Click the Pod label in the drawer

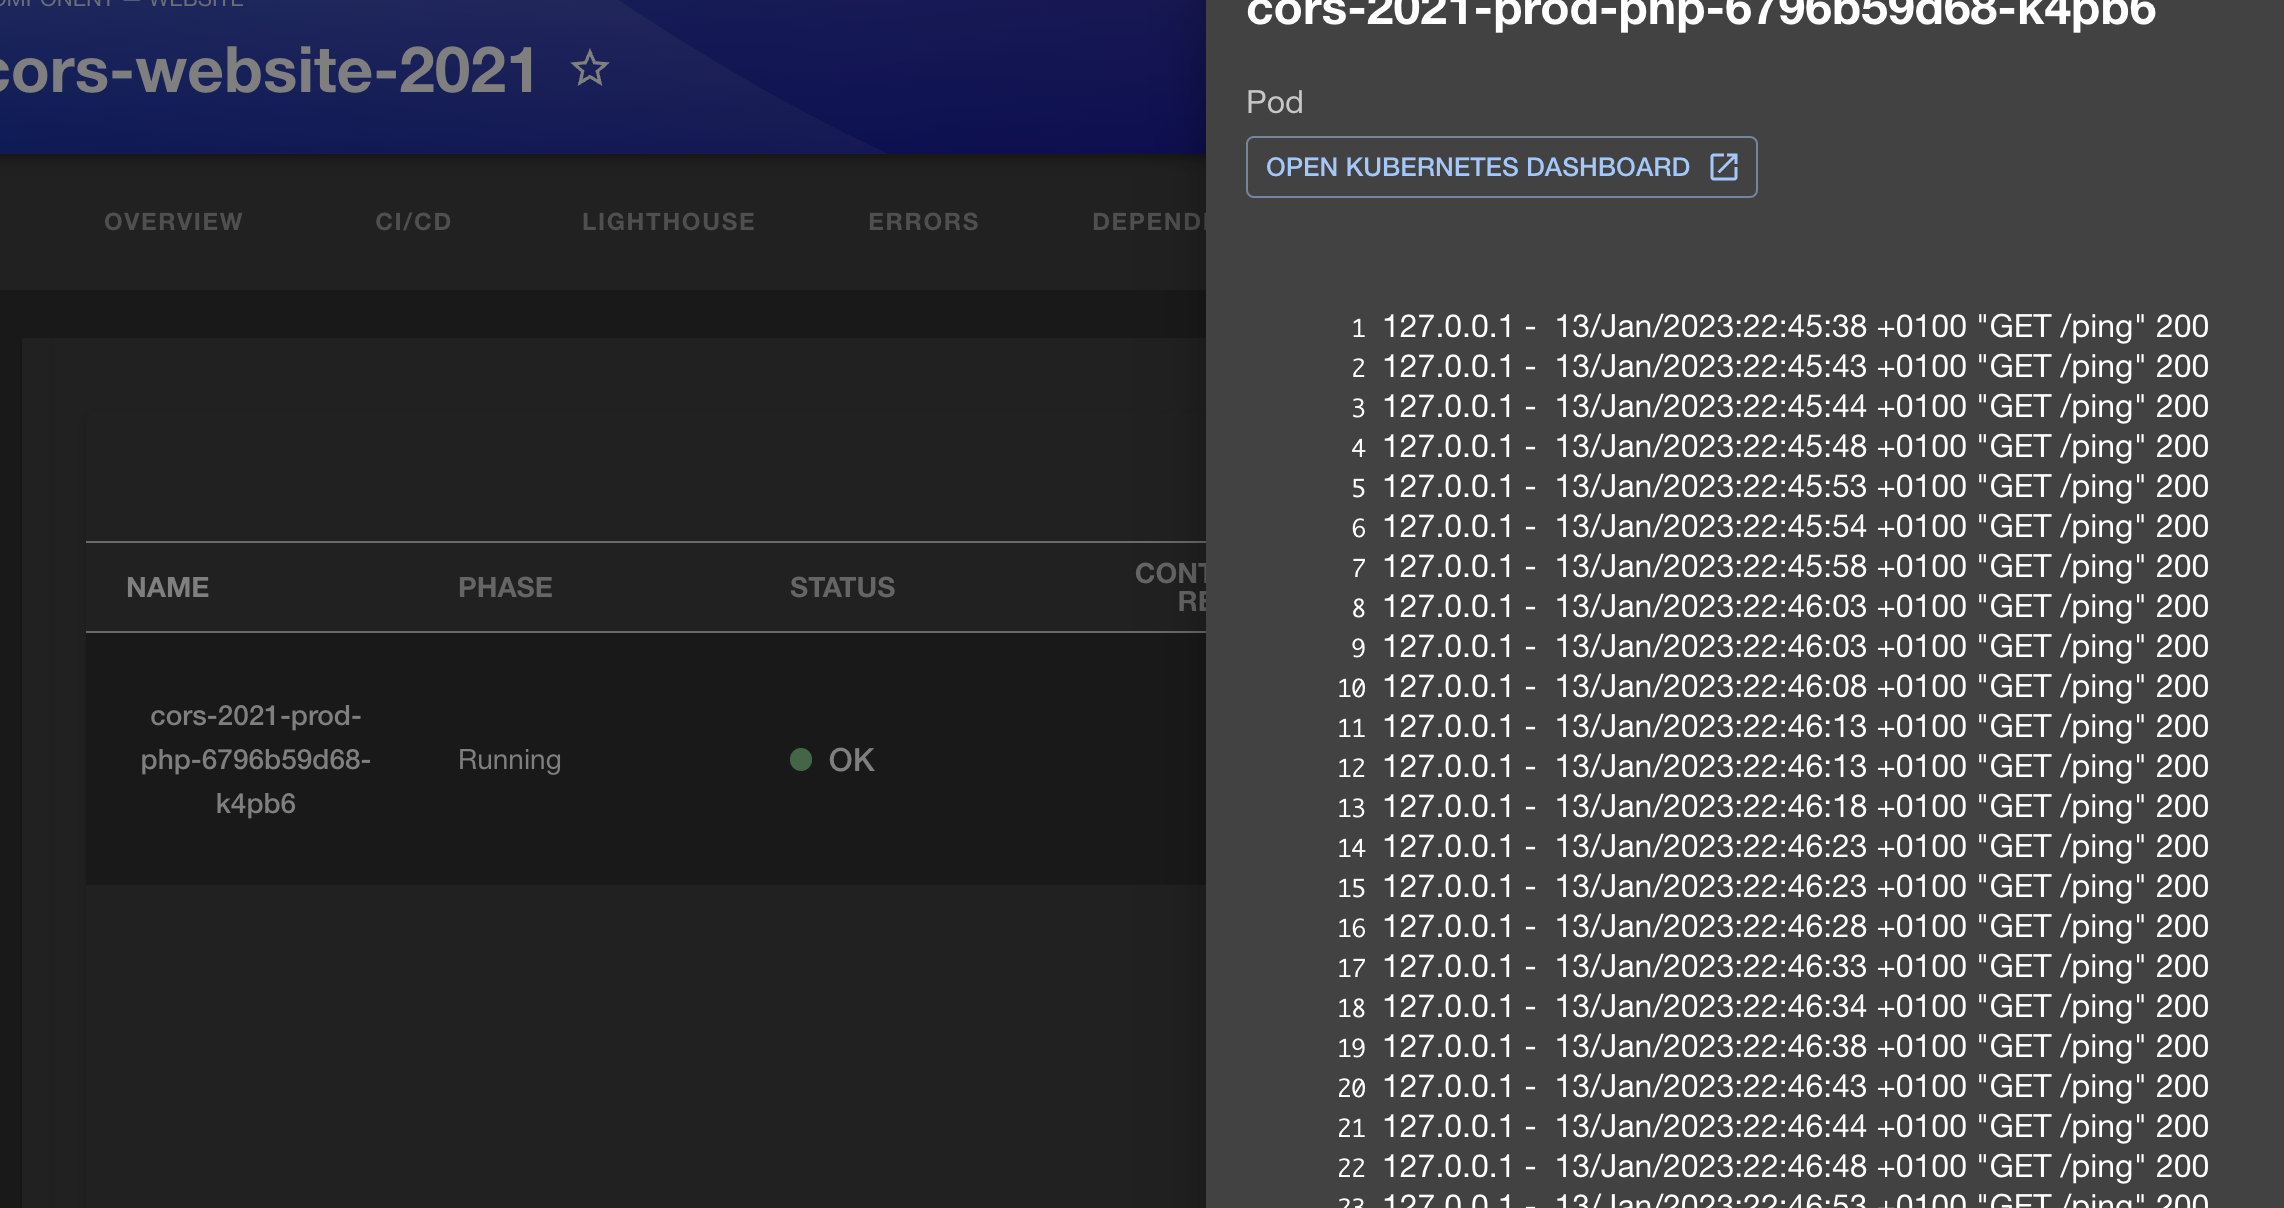(x=1273, y=102)
